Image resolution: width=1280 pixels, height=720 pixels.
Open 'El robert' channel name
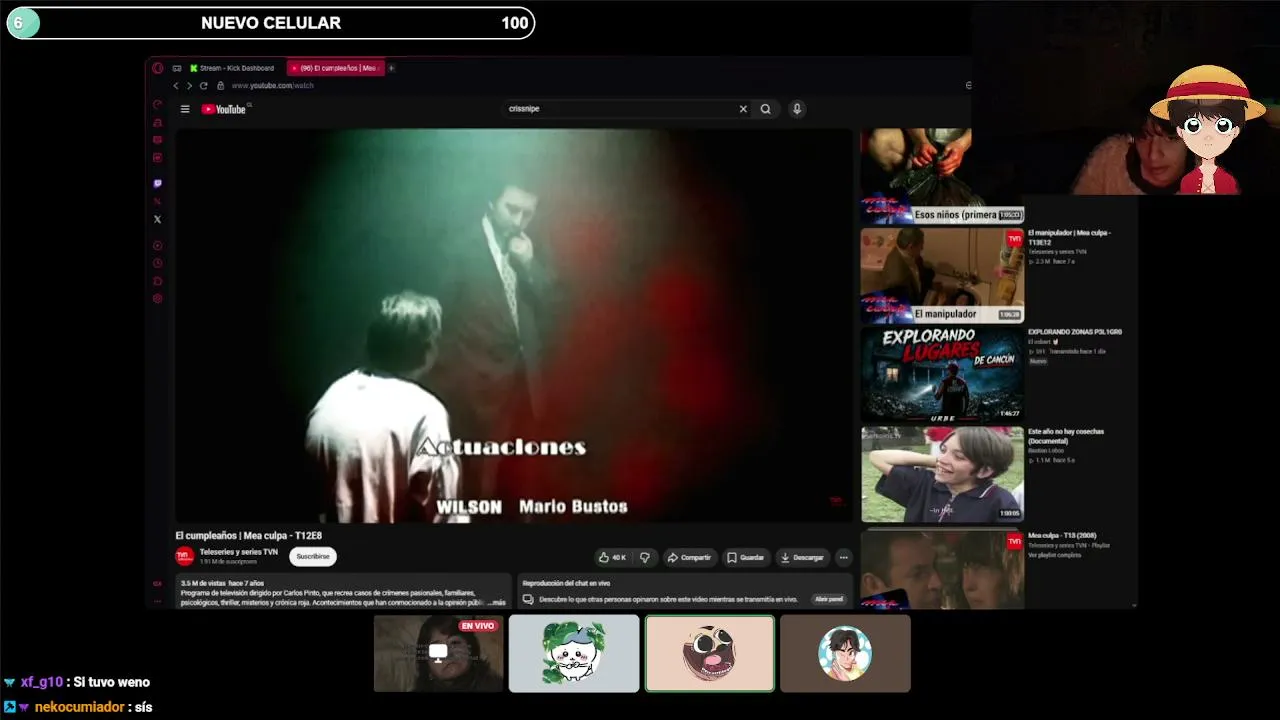pyautogui.click(x=1043, y=342)
